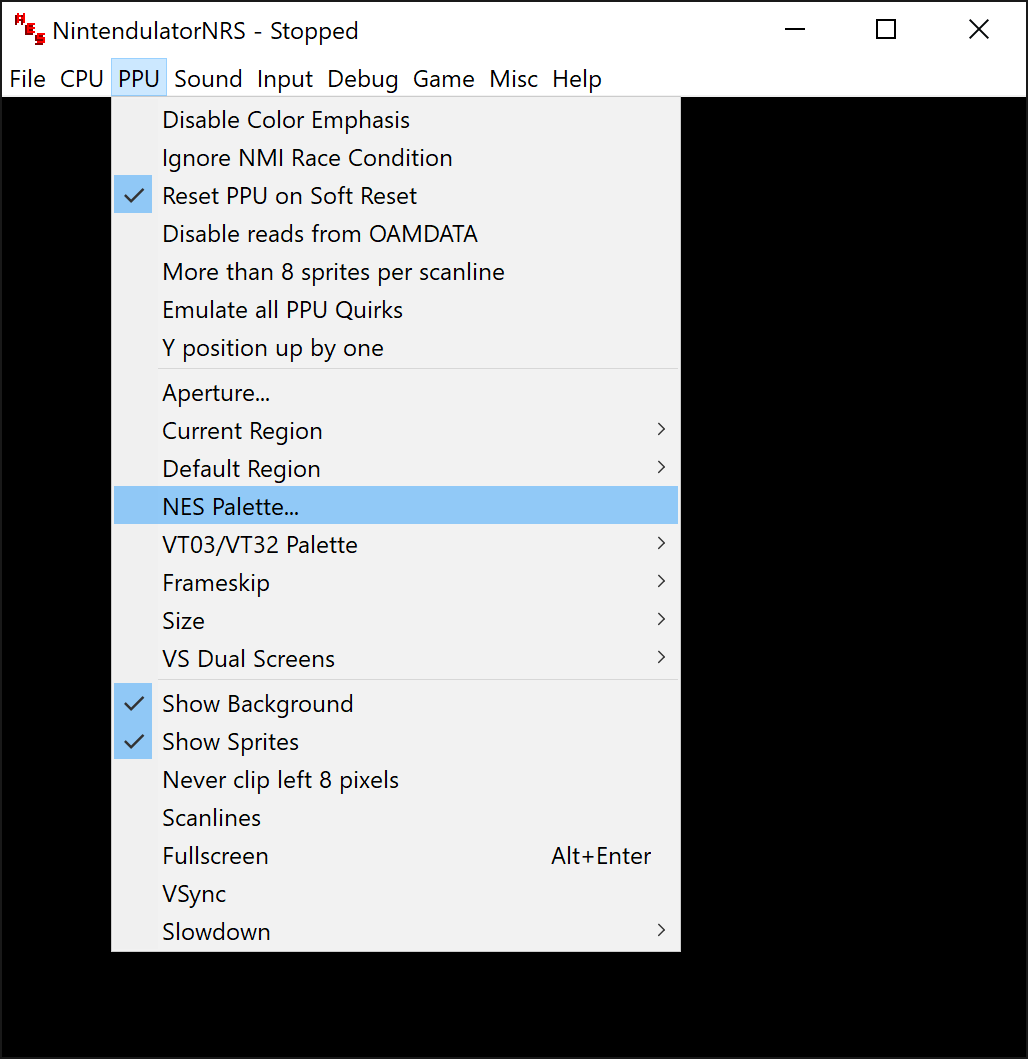Open the Aperture... dialog
1028x1059 pixels.
click(396, 393)
